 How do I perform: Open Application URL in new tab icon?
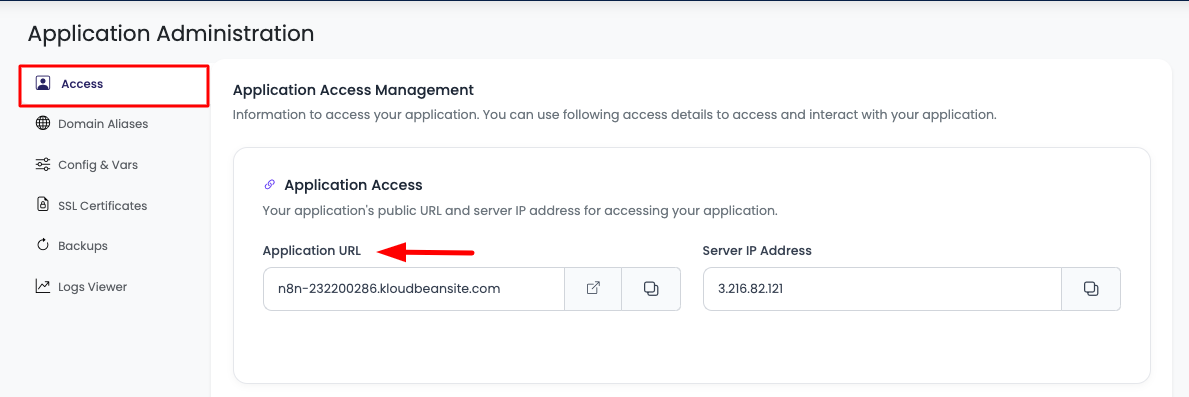pos(594,289)
